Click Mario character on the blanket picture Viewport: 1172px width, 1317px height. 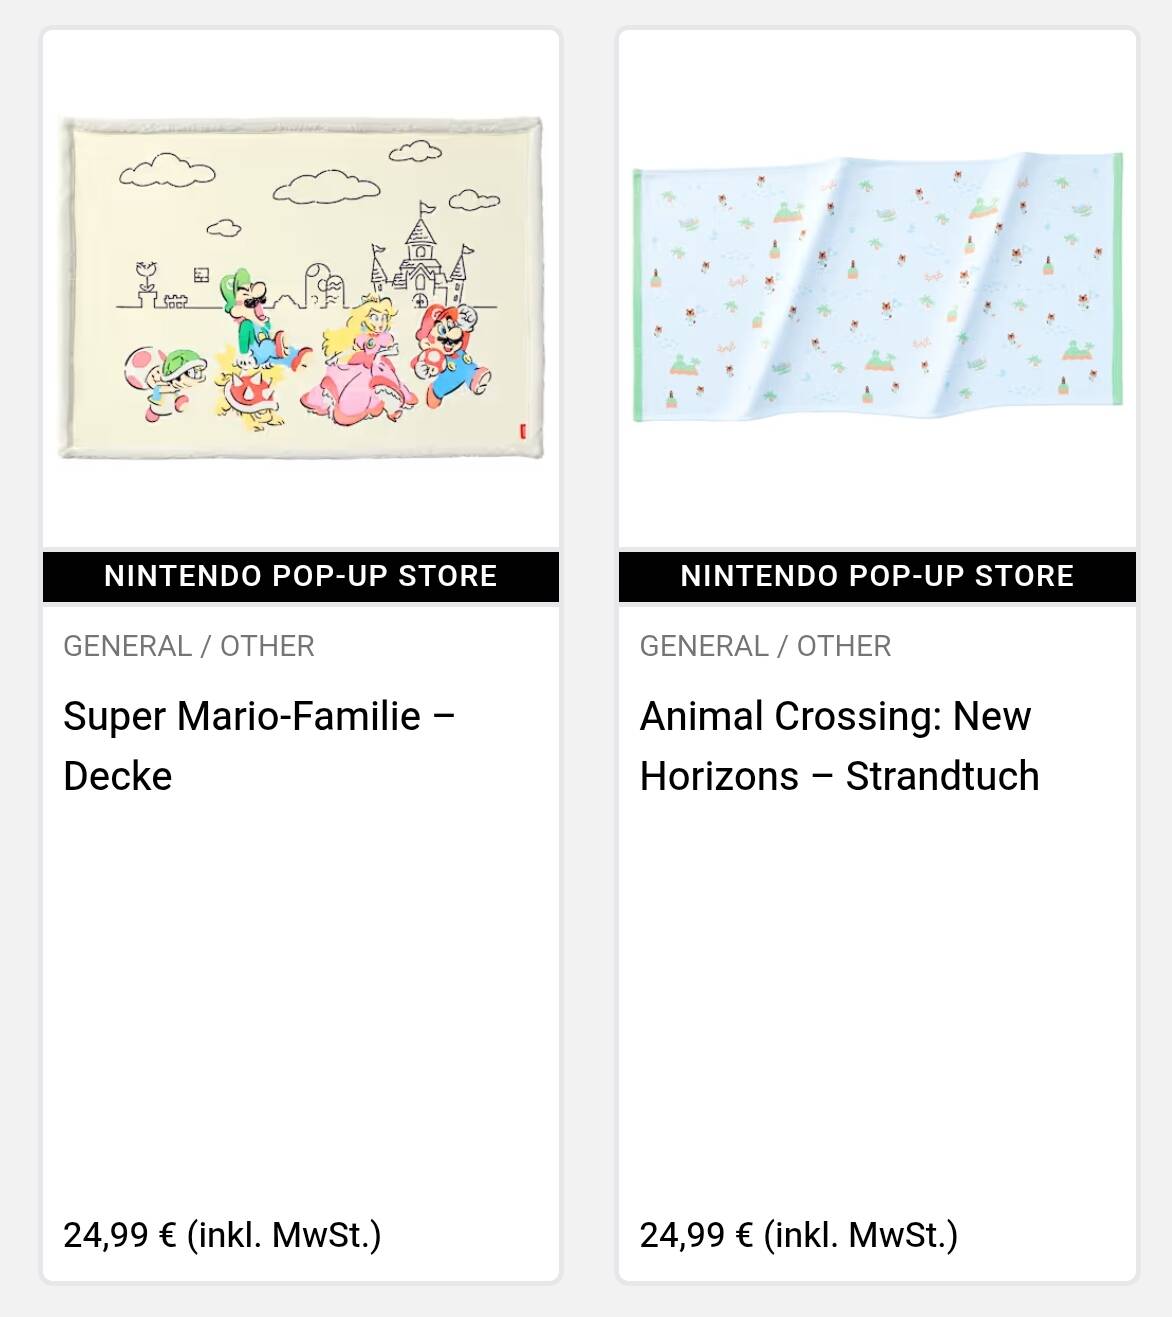point(450,355)
